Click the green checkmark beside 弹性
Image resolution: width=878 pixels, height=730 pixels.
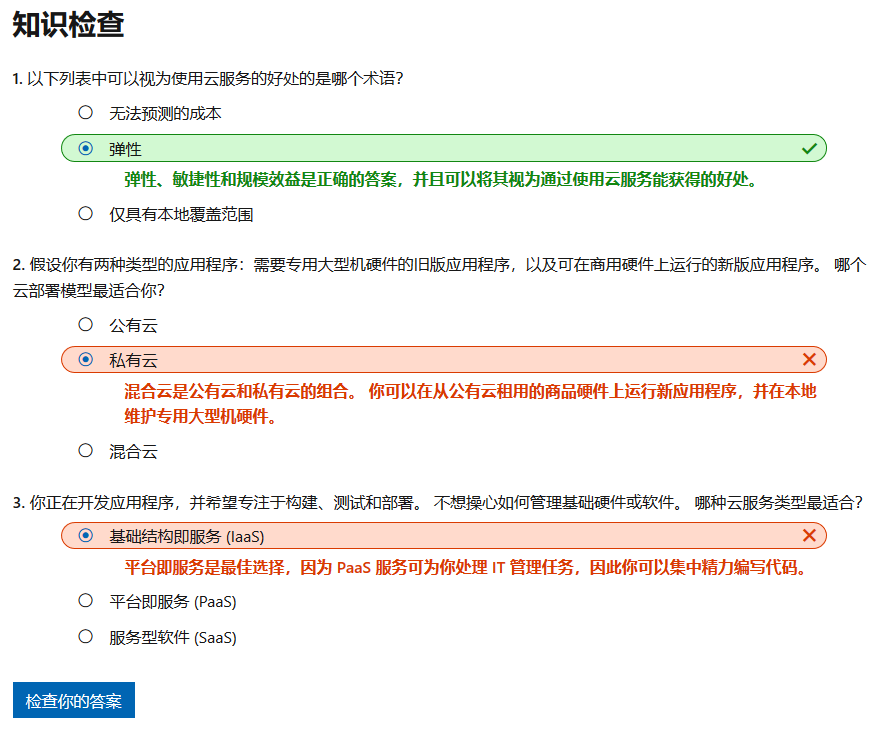click(x=809, y=148)
